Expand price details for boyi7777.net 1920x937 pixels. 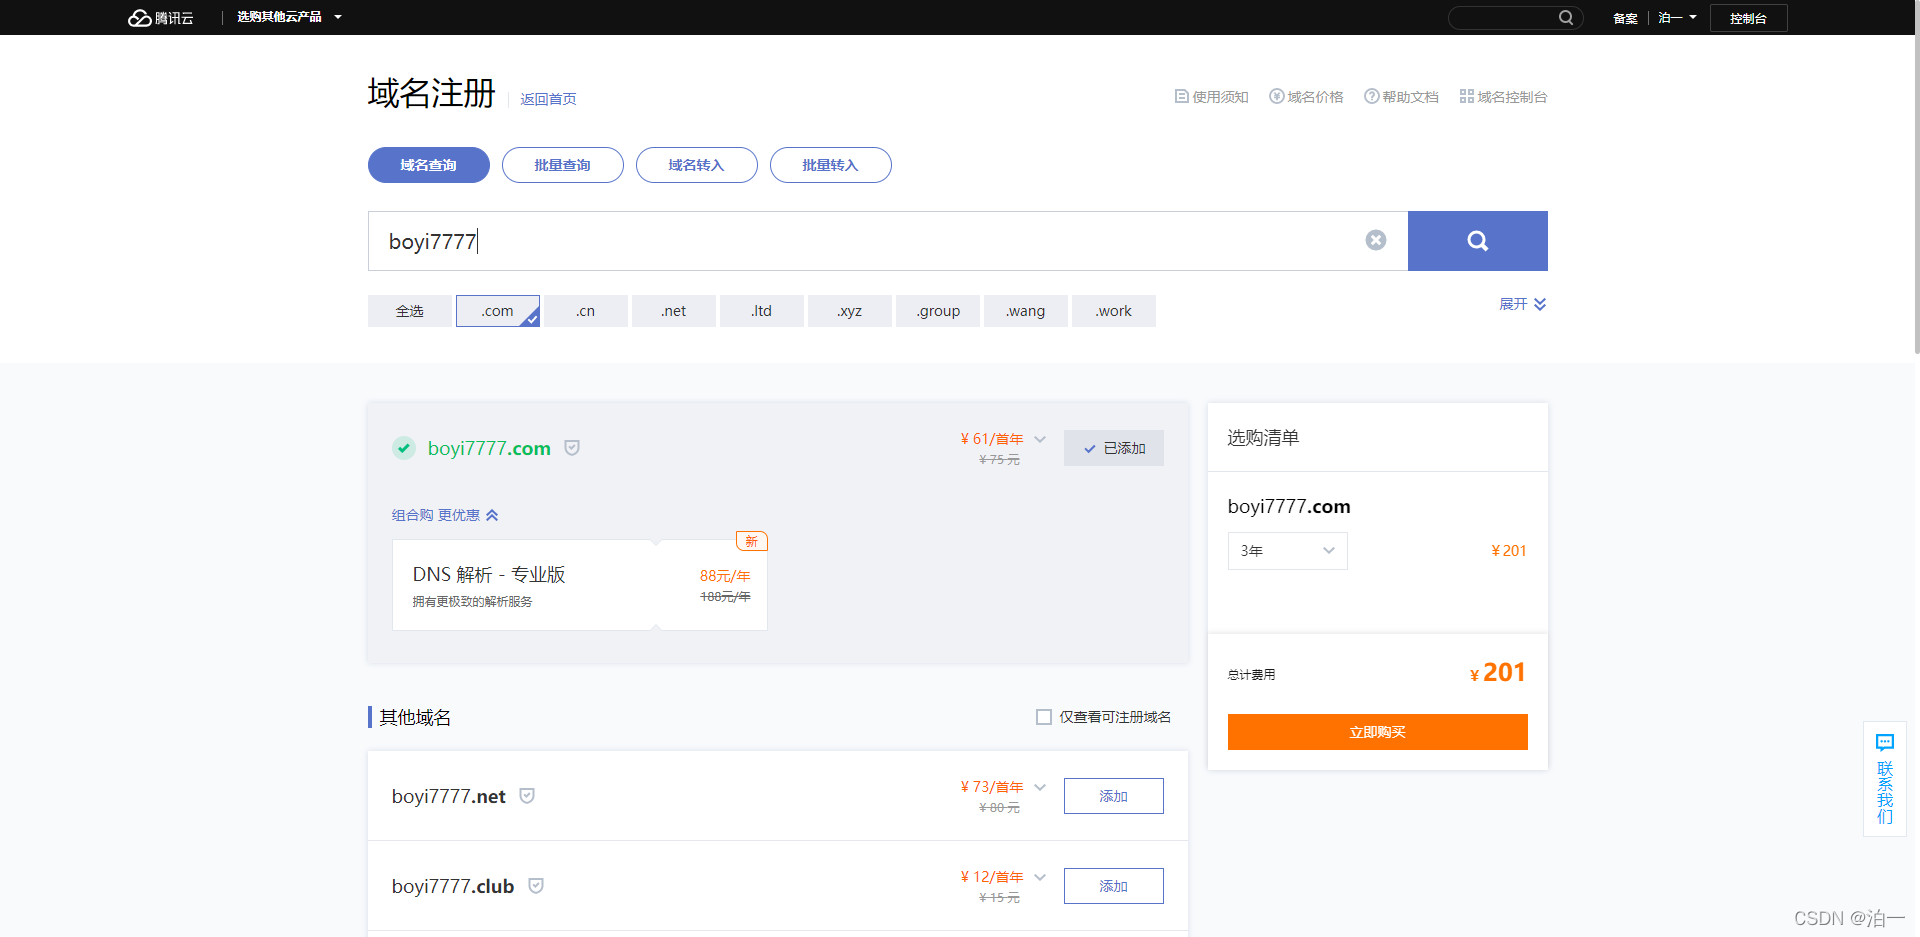(x=1040, y=787)
